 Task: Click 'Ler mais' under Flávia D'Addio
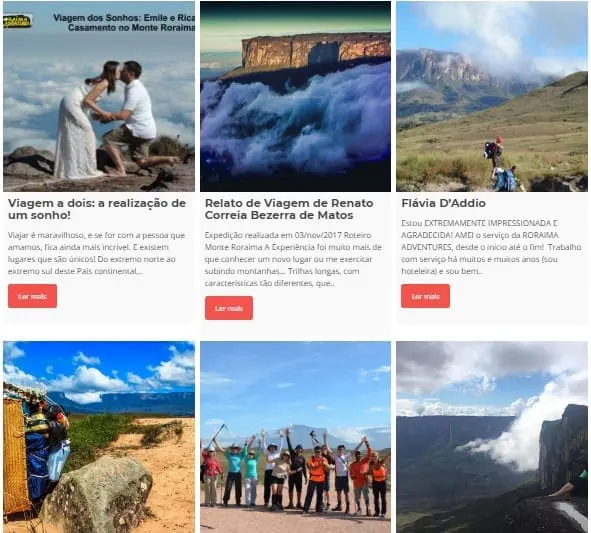click(426, 296)
